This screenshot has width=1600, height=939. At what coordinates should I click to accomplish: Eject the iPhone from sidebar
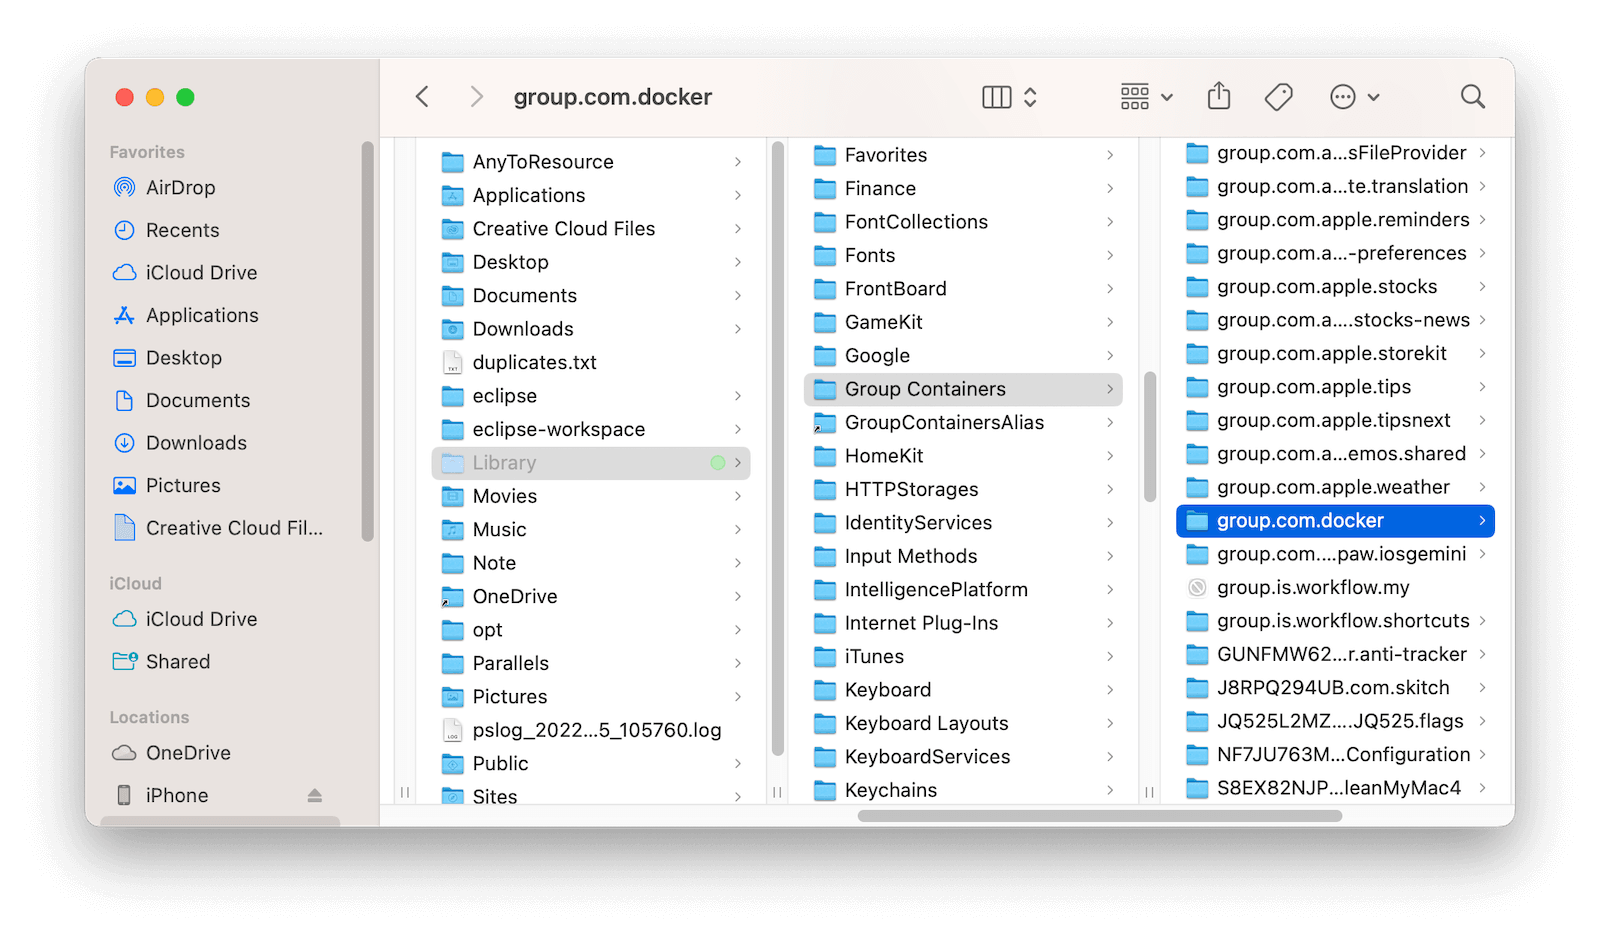coord(315,796)
